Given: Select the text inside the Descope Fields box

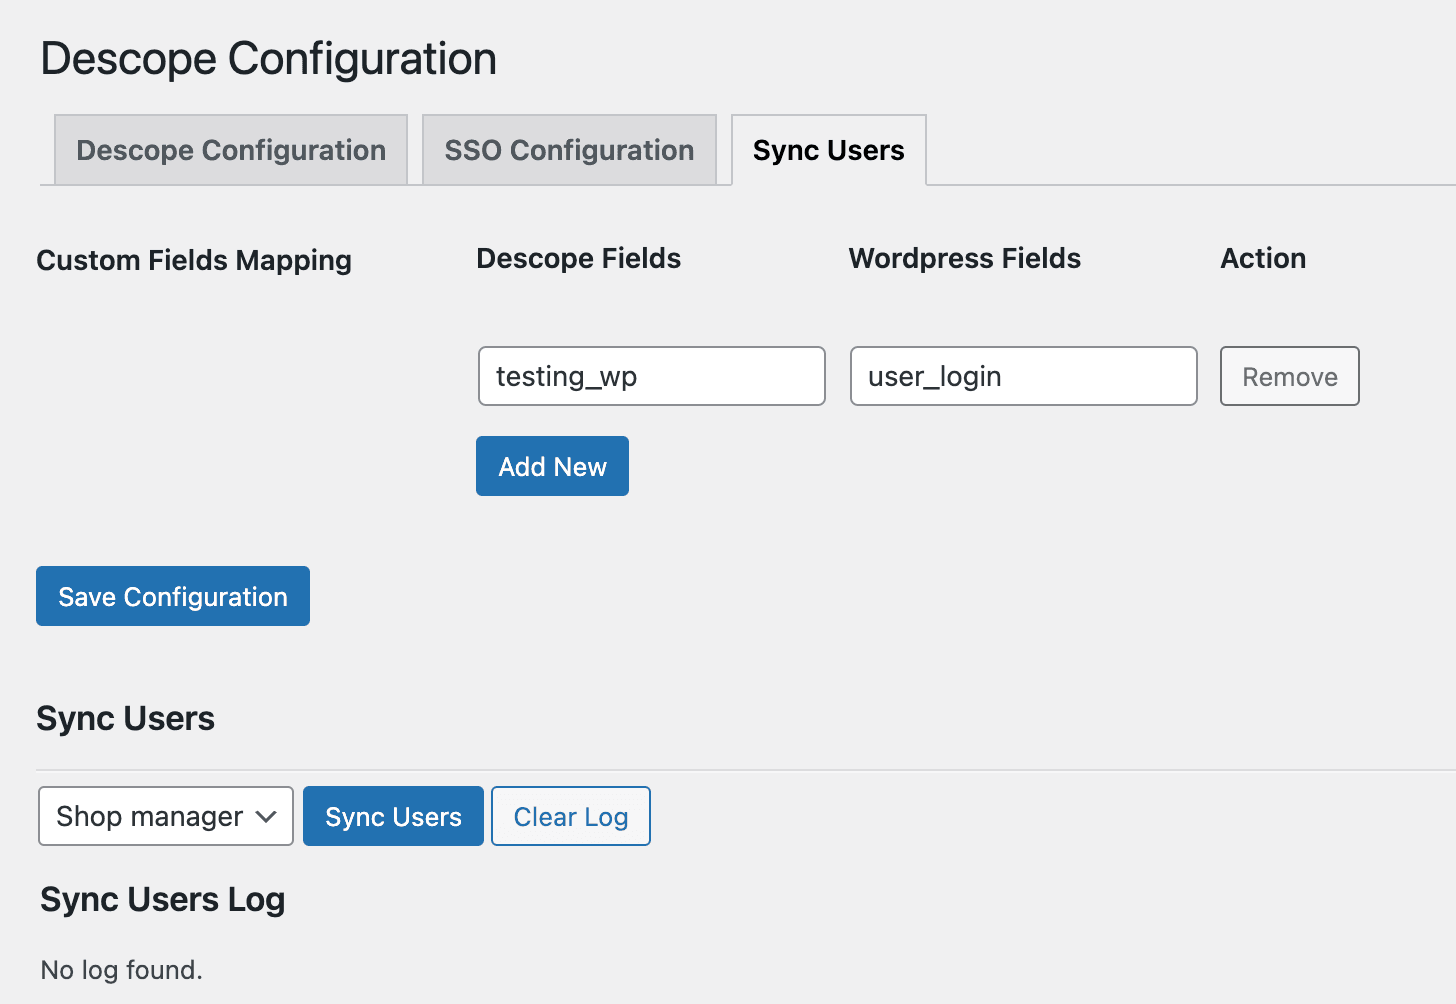Looking at the screenshot, I should coord(651,376).
